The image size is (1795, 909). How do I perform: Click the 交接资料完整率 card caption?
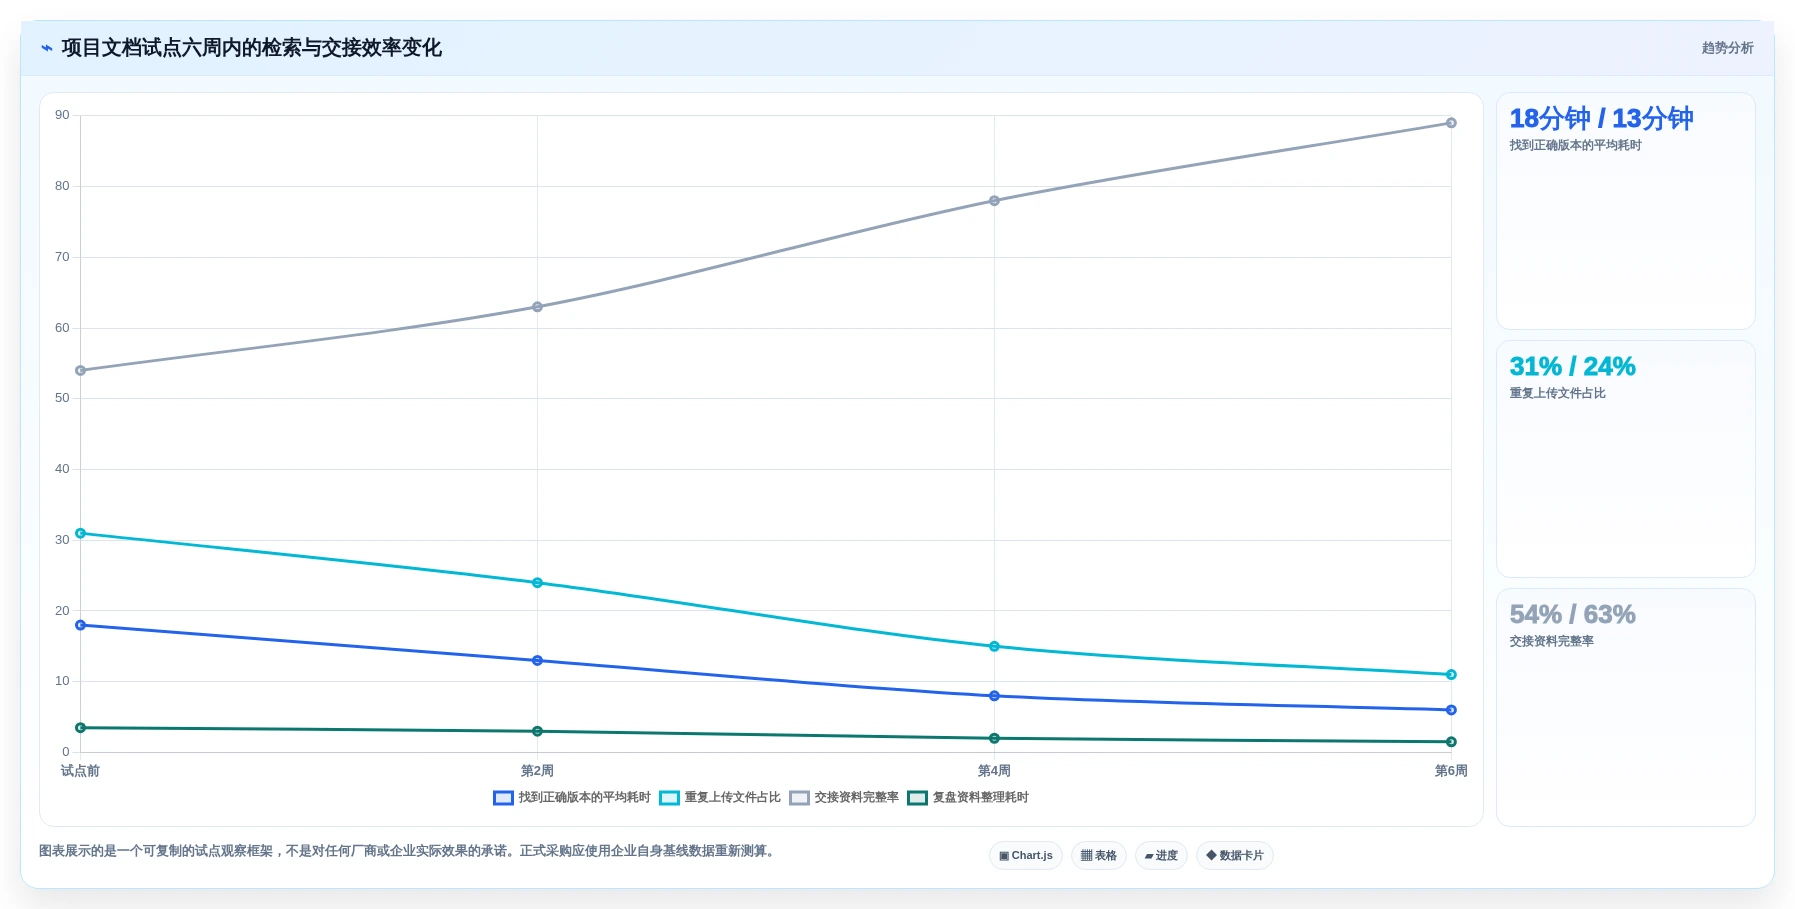click(1551, 641)
